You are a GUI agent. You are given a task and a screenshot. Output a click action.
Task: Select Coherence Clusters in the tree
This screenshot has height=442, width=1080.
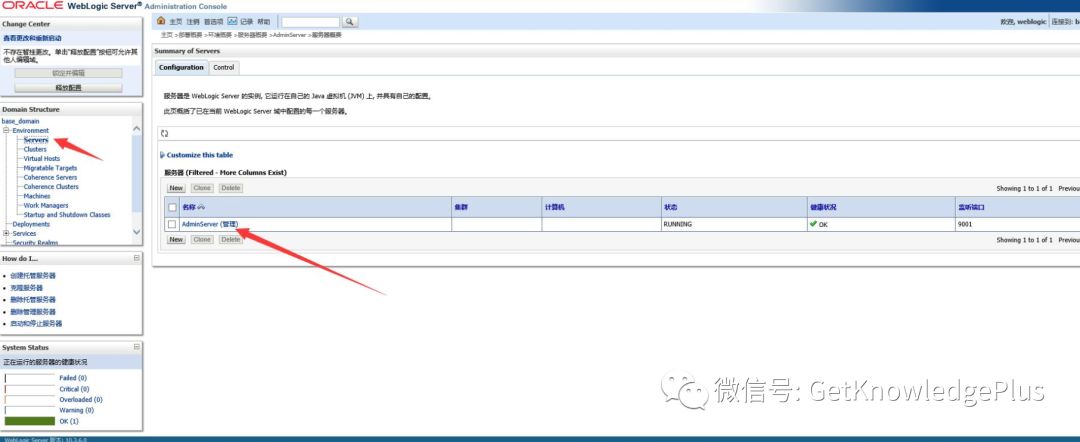tap(51, 187)
